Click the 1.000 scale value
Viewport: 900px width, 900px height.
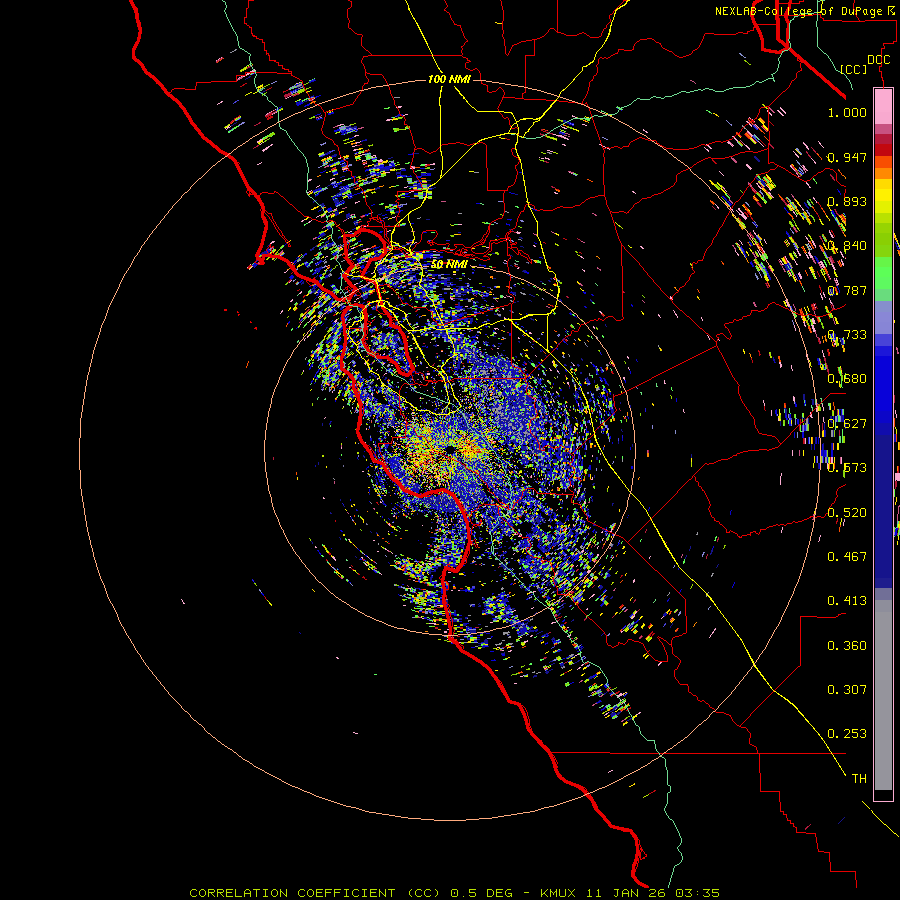click(847, 112)
